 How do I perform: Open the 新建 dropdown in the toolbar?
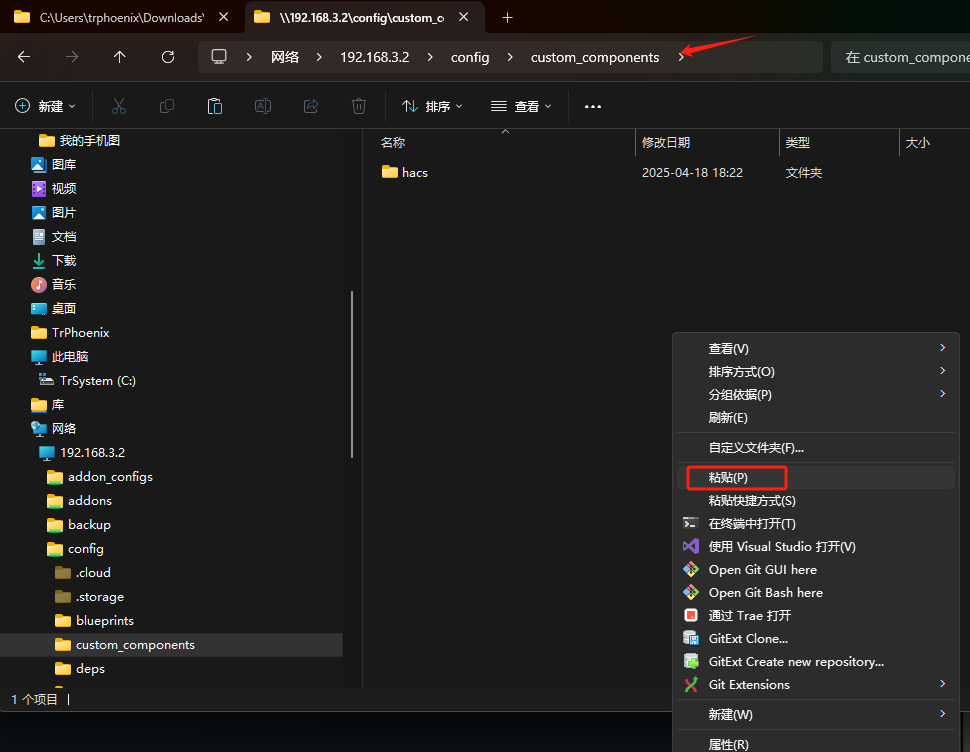point(46,106)
